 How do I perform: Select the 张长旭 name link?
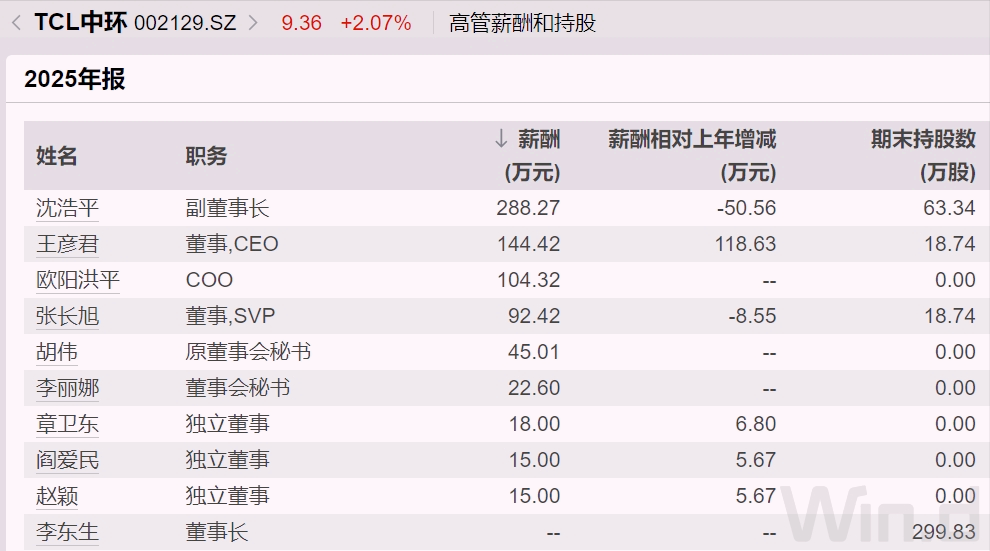pyautogui.click(x=68, y=316)
